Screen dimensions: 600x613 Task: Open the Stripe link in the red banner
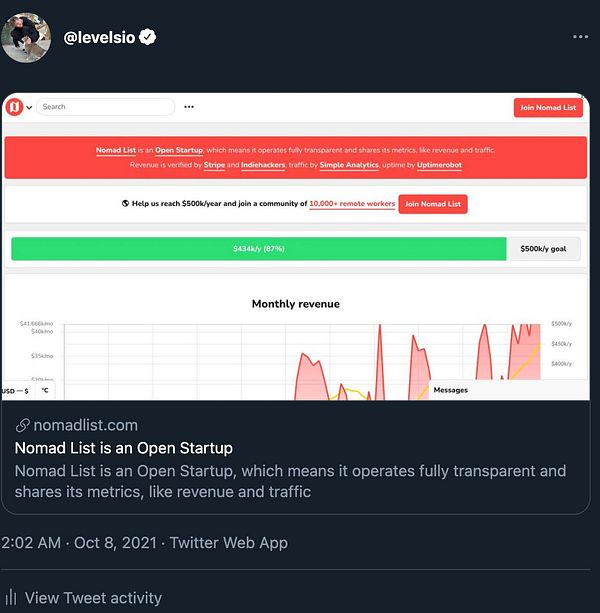(211, 164)
